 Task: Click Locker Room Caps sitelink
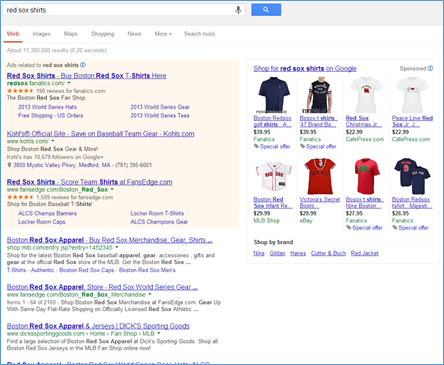[42, 222]
